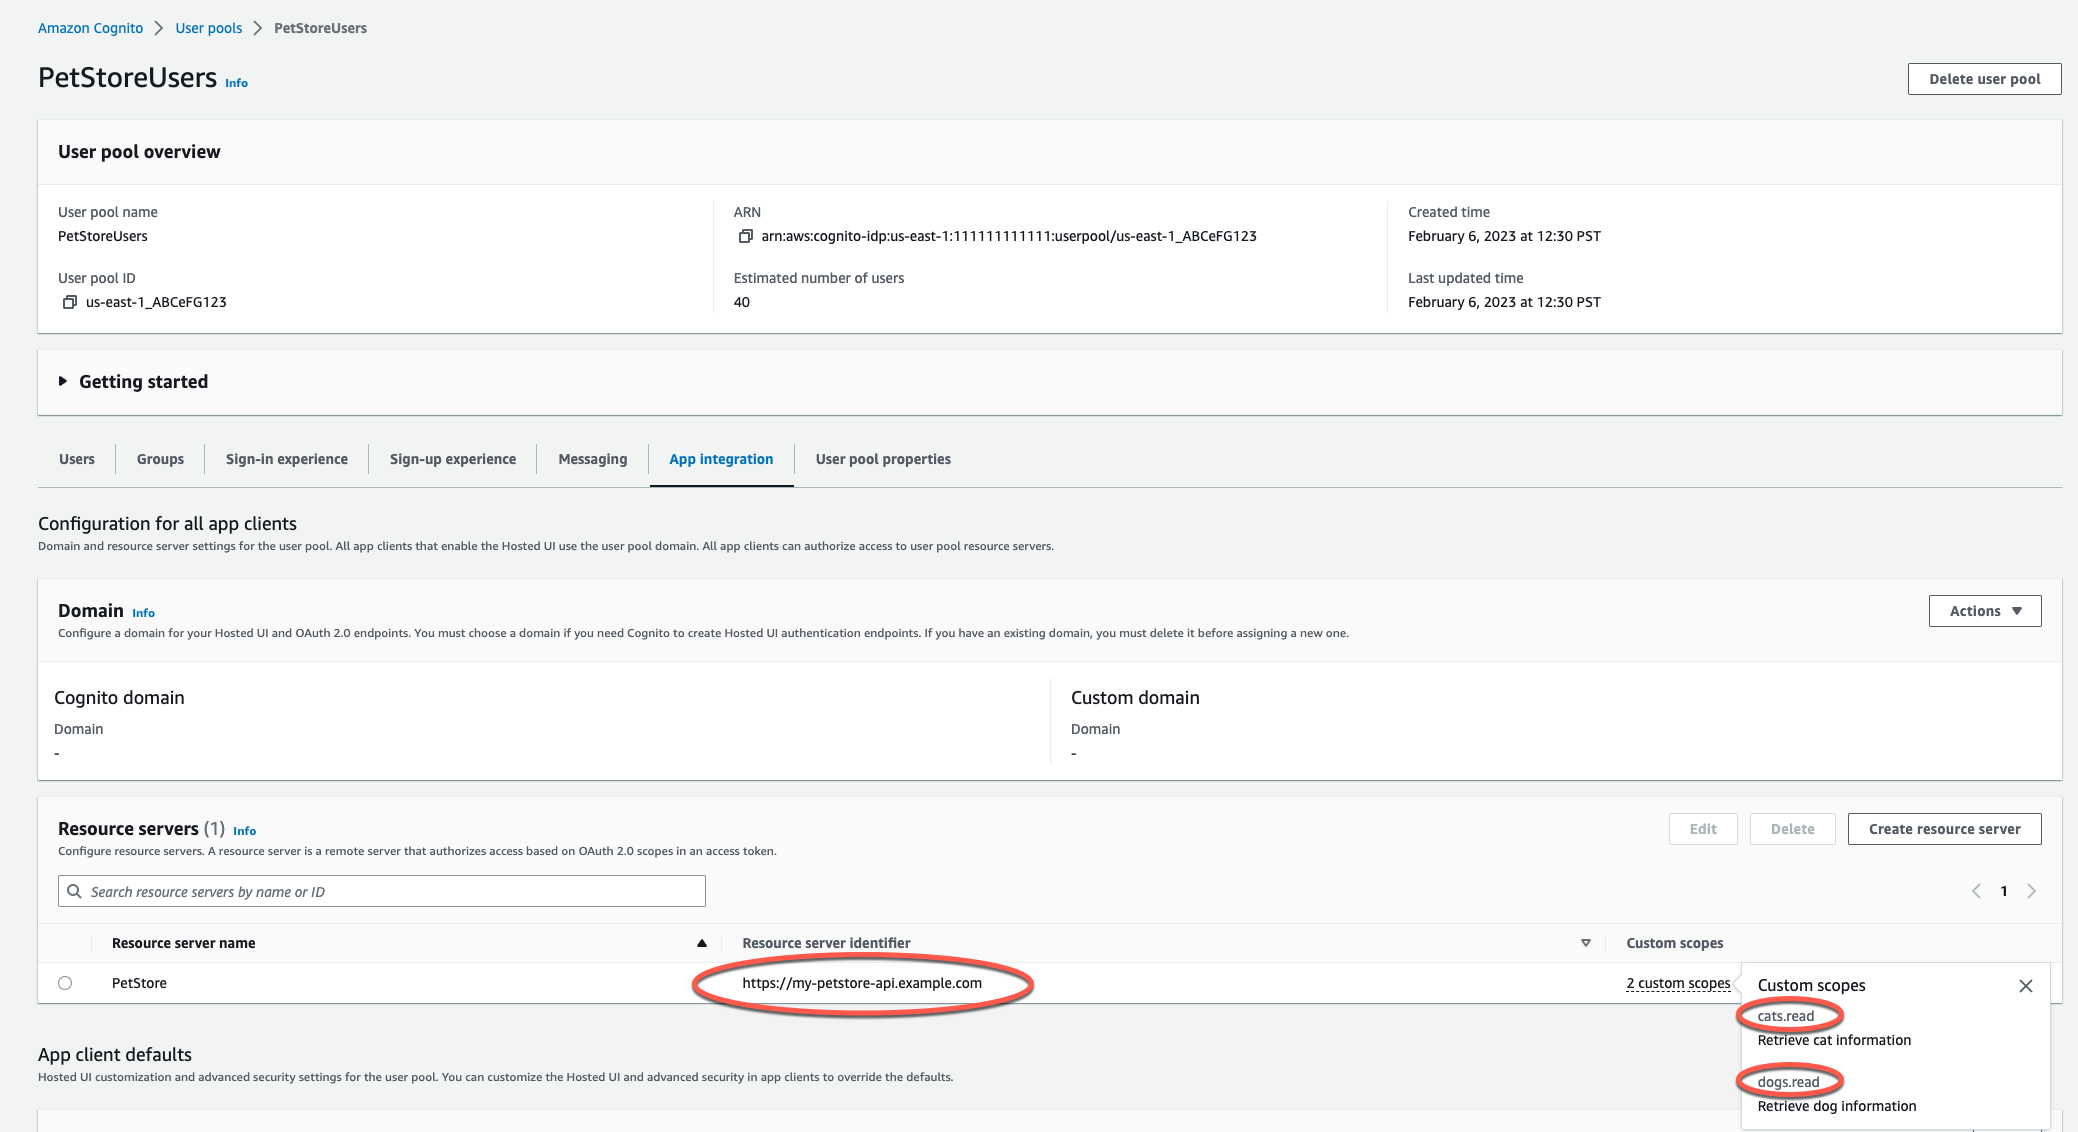The width and height of the screenshot is (2078, 1132).
Task: Select the User pool properties tab
Action: (x=882, y=459)
